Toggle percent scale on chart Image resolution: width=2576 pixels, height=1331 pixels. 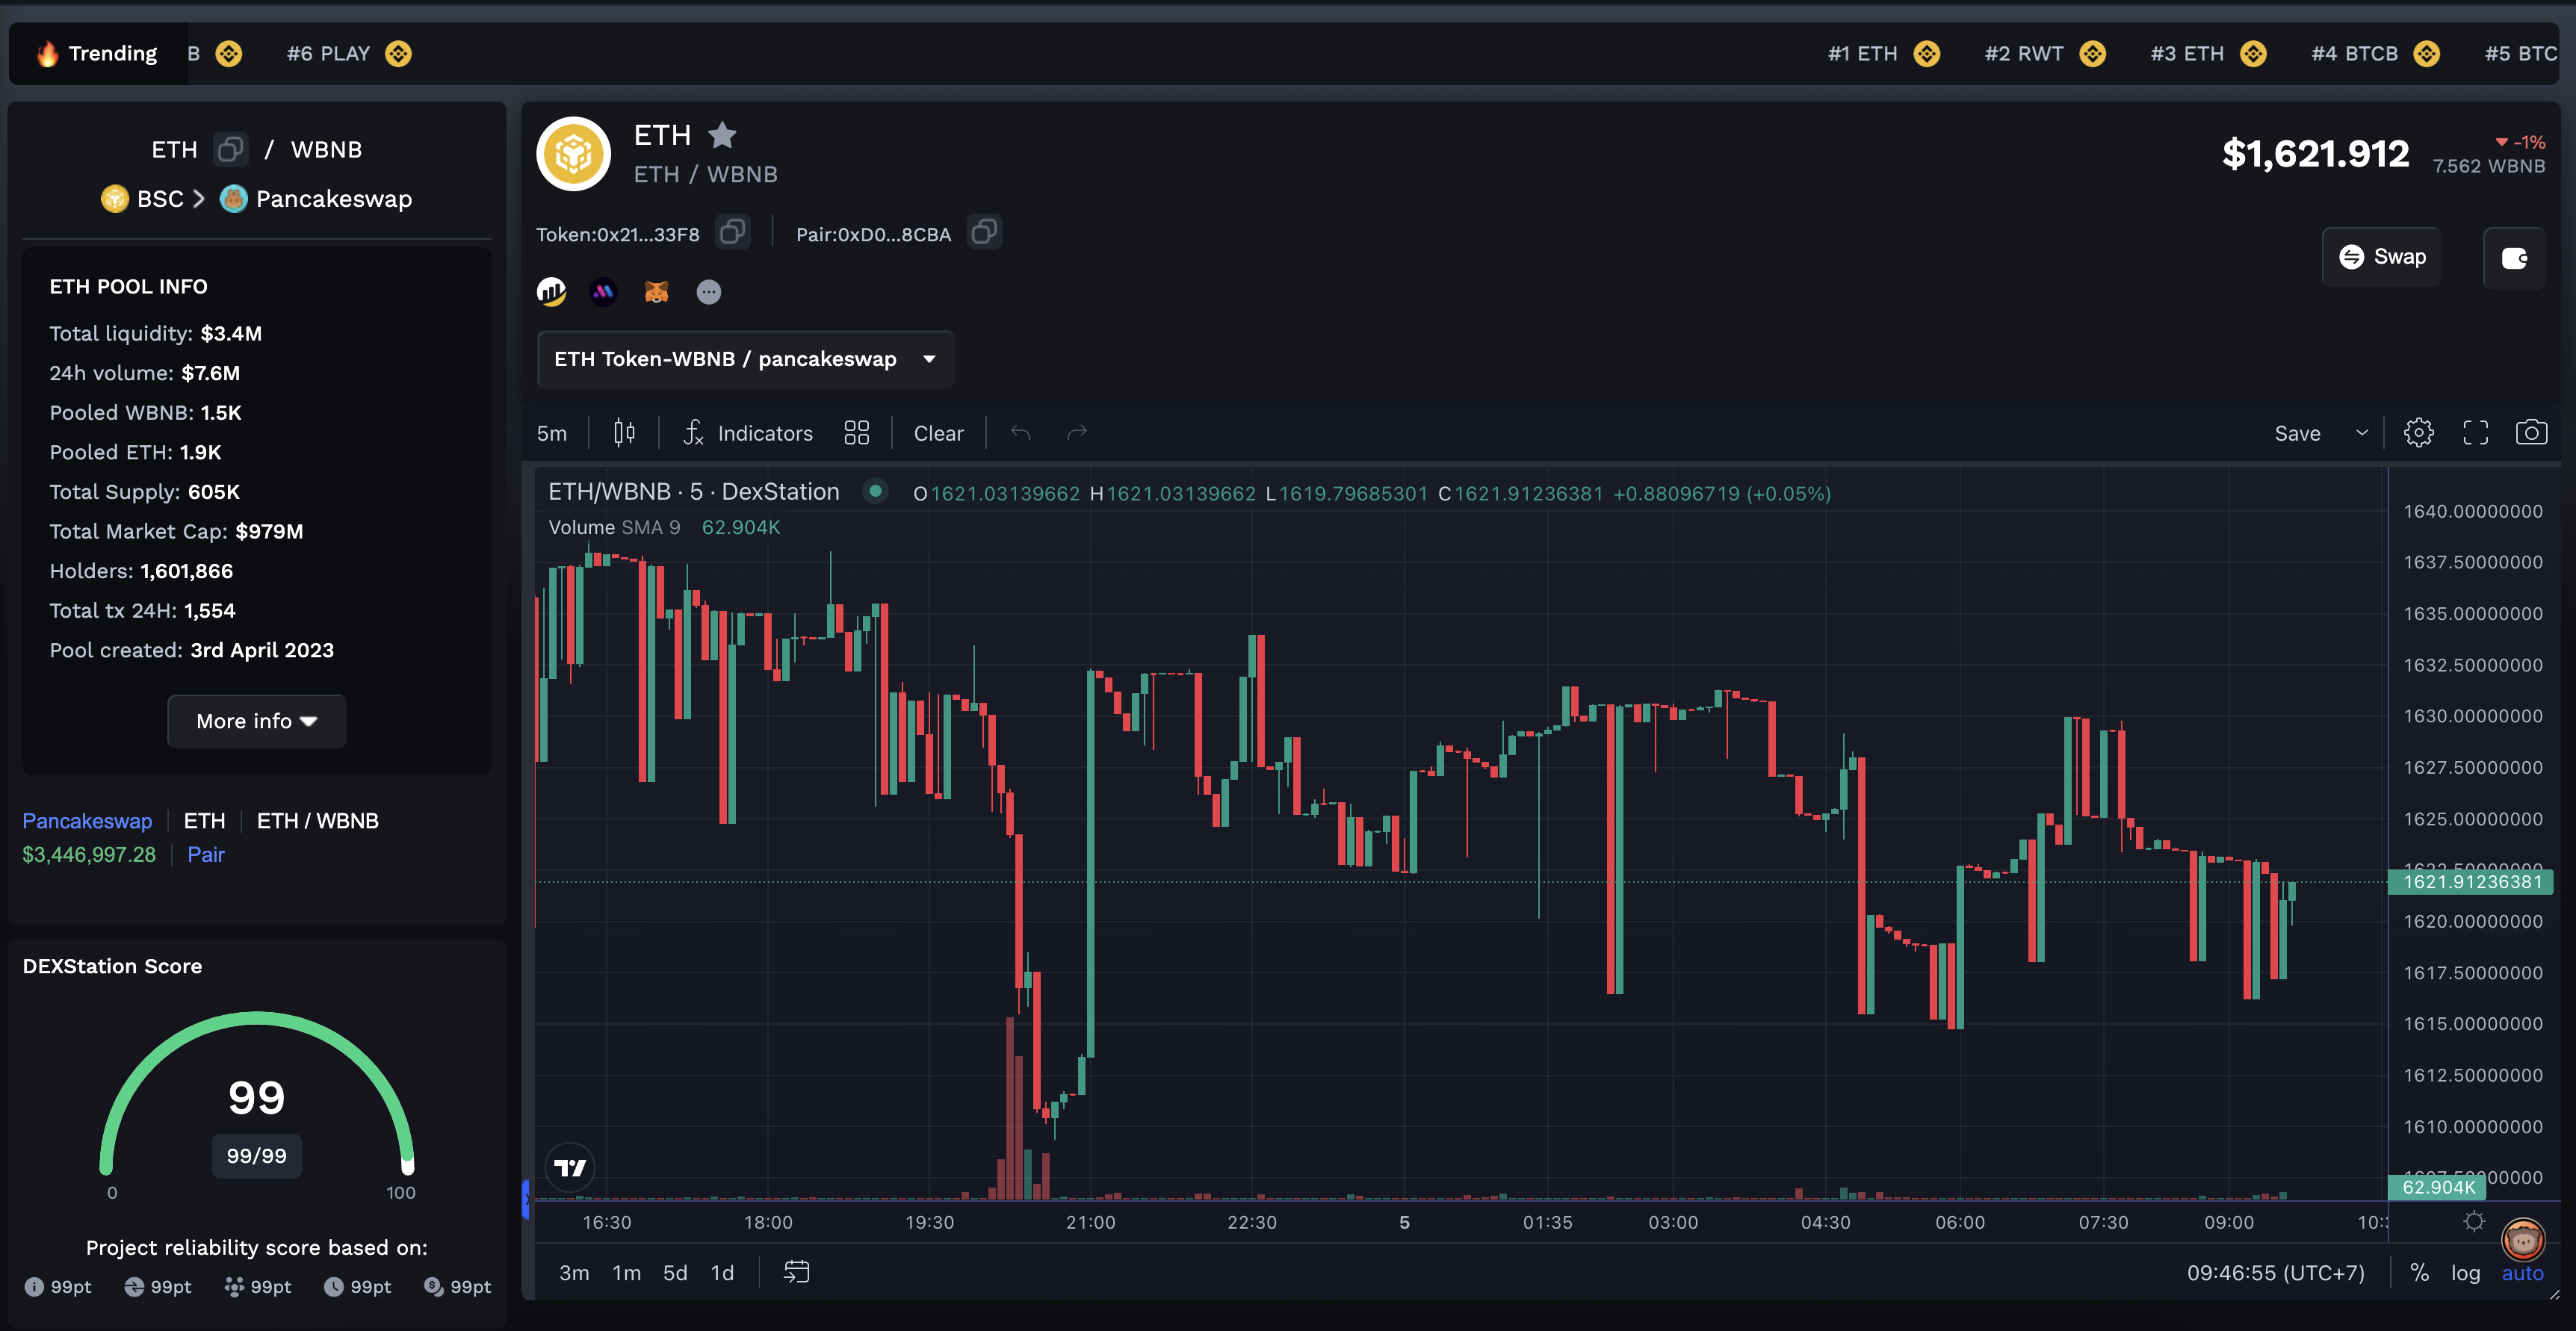pos(2419,1273)
